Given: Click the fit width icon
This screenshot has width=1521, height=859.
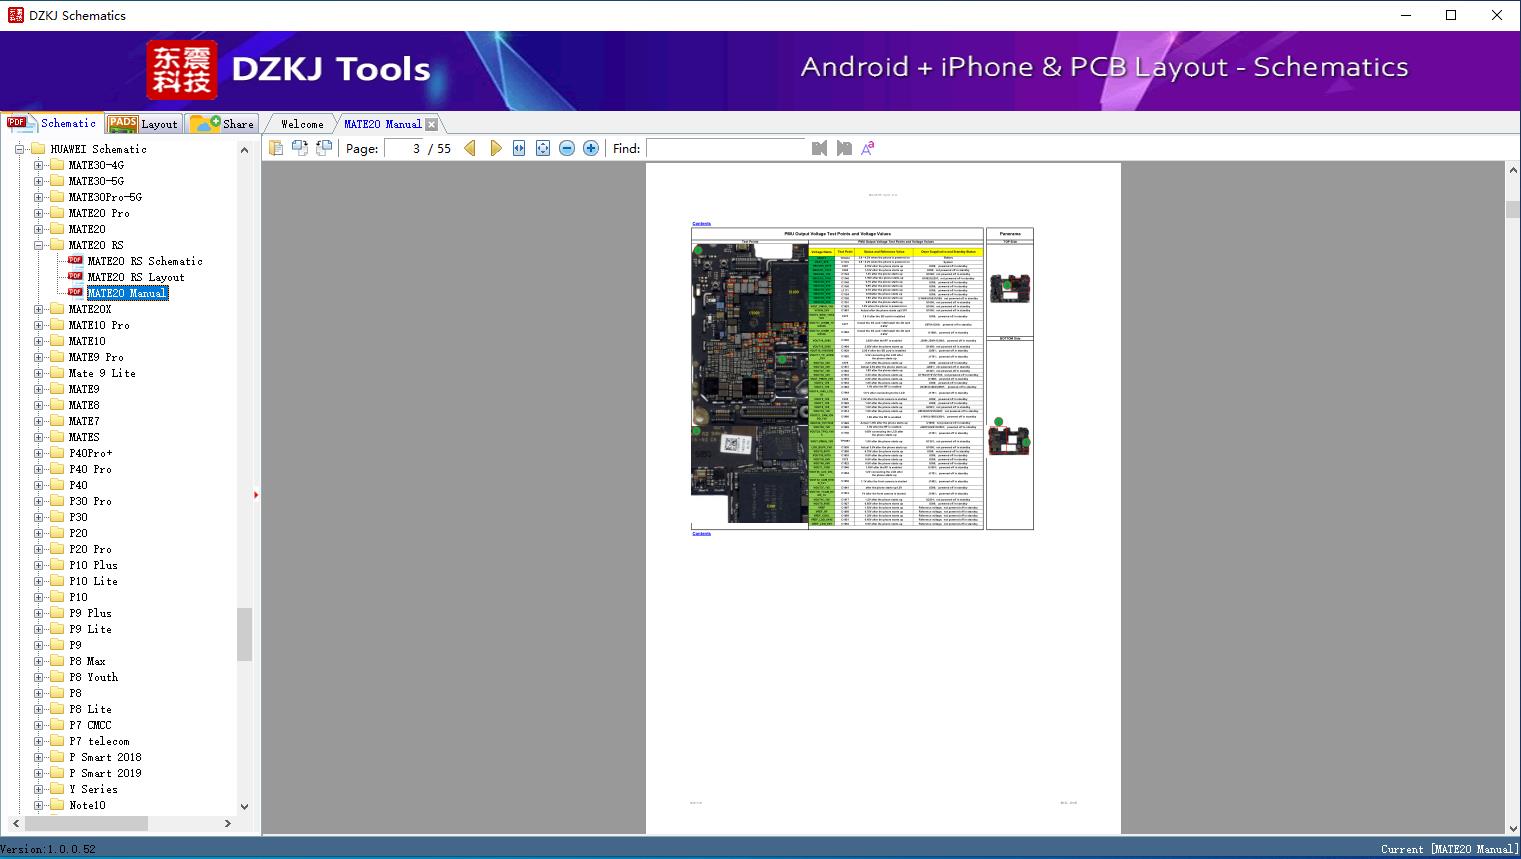Looking at the screenshot, I should pos(519,148).
